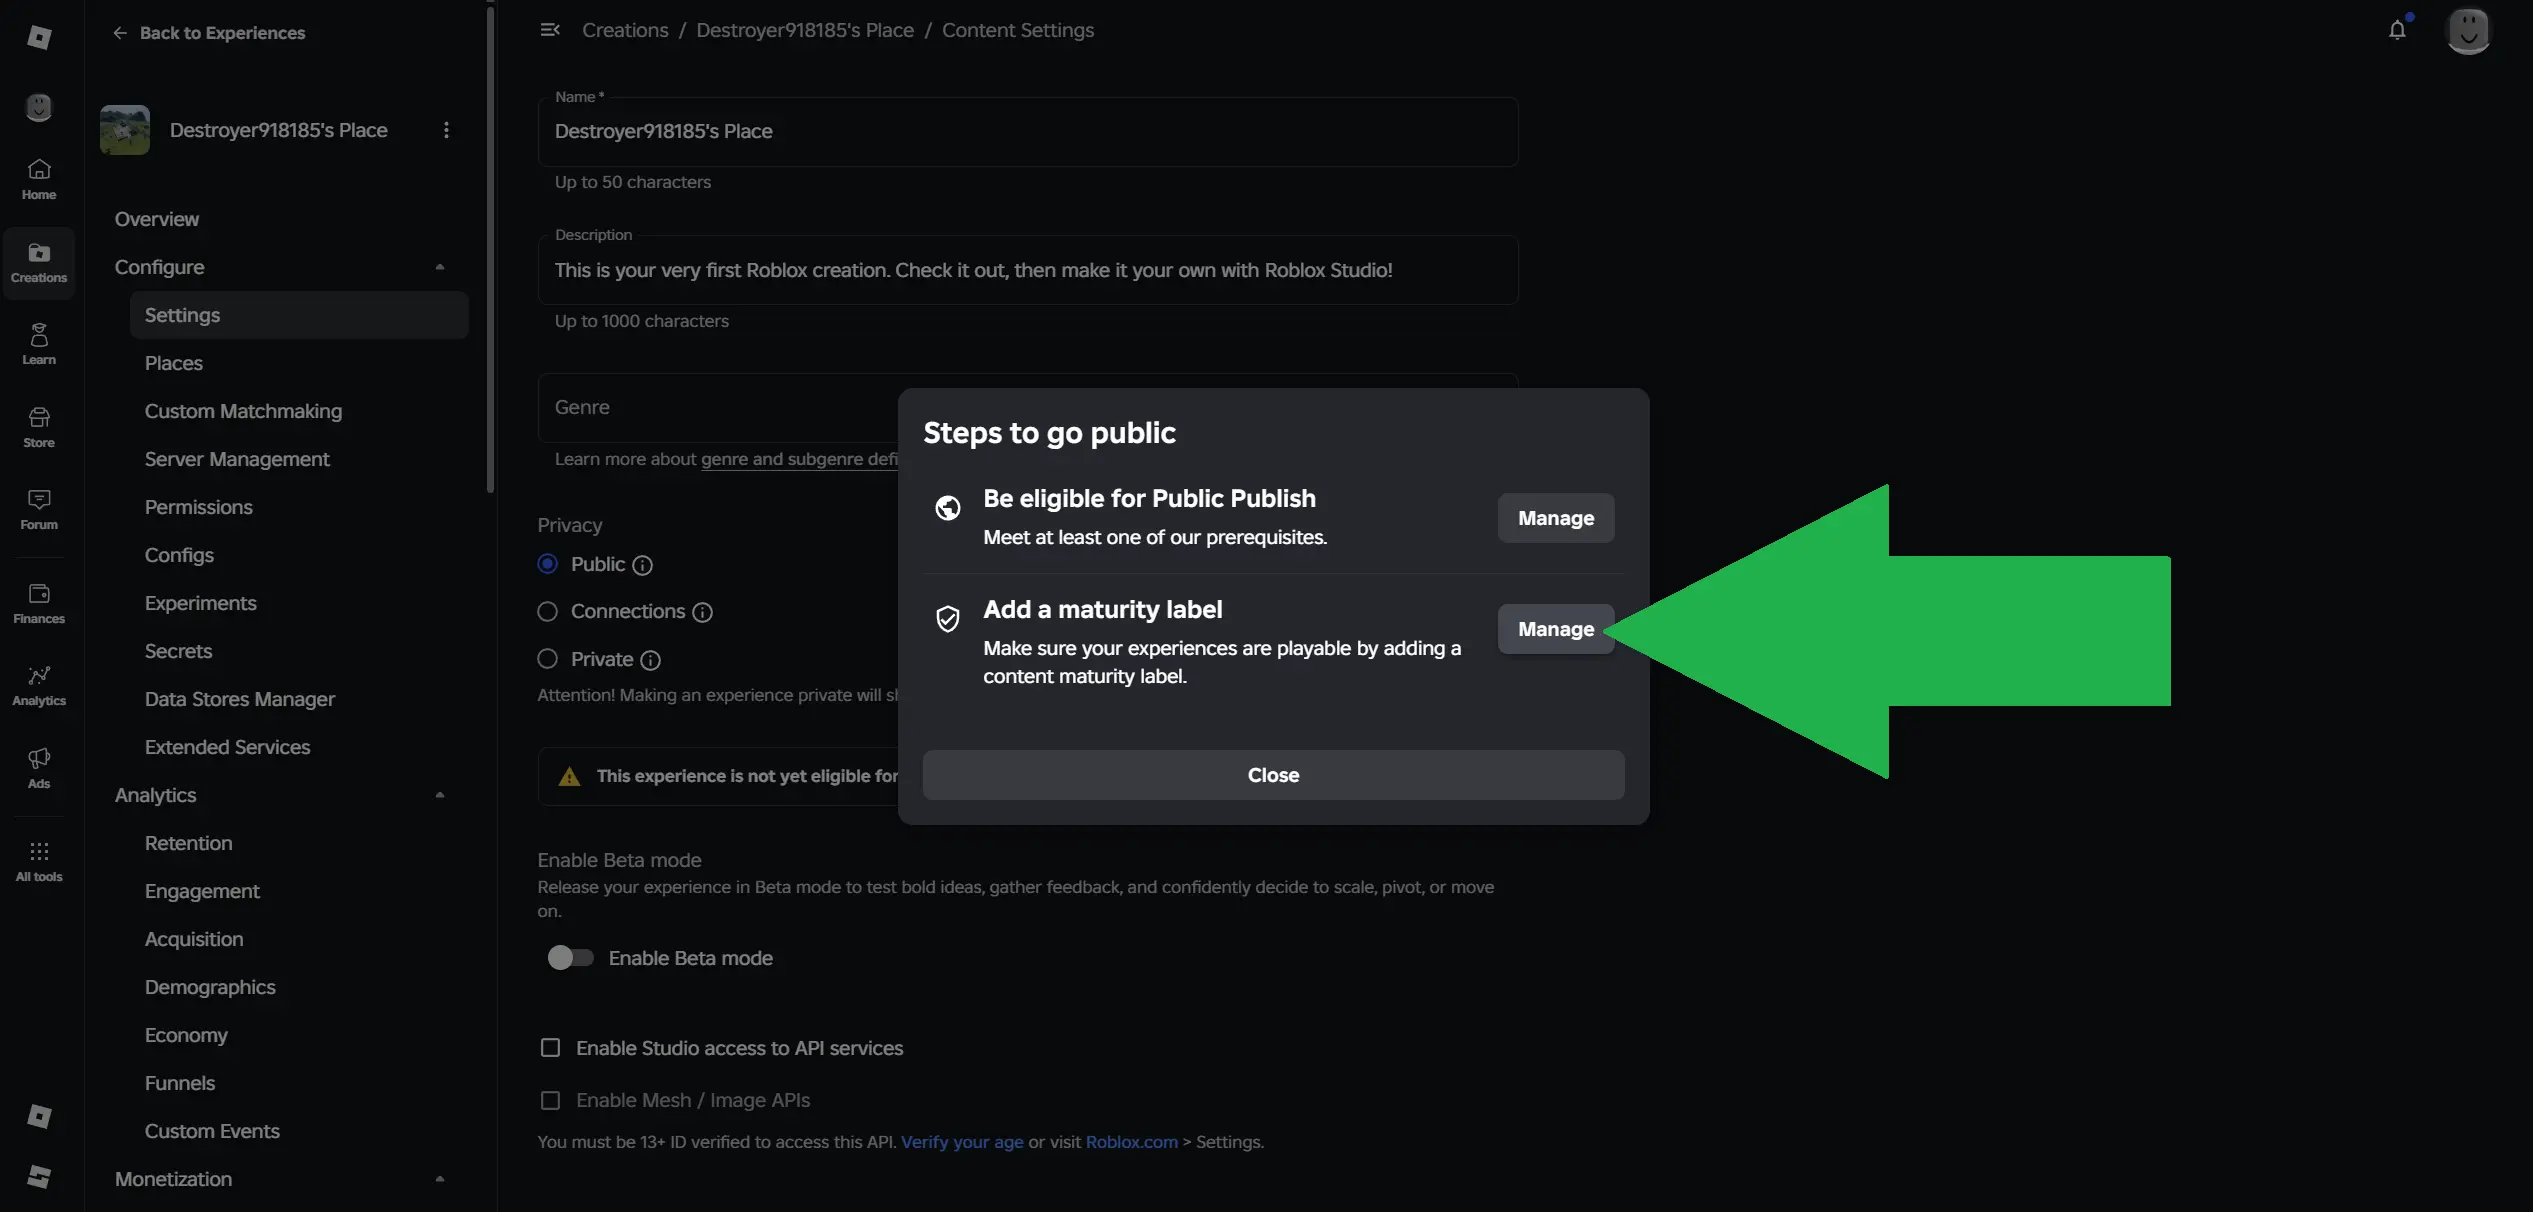This screenshot has height=1212, width=2533.
Task: Click the info icon beside Connections
Action: pos(703,612)
